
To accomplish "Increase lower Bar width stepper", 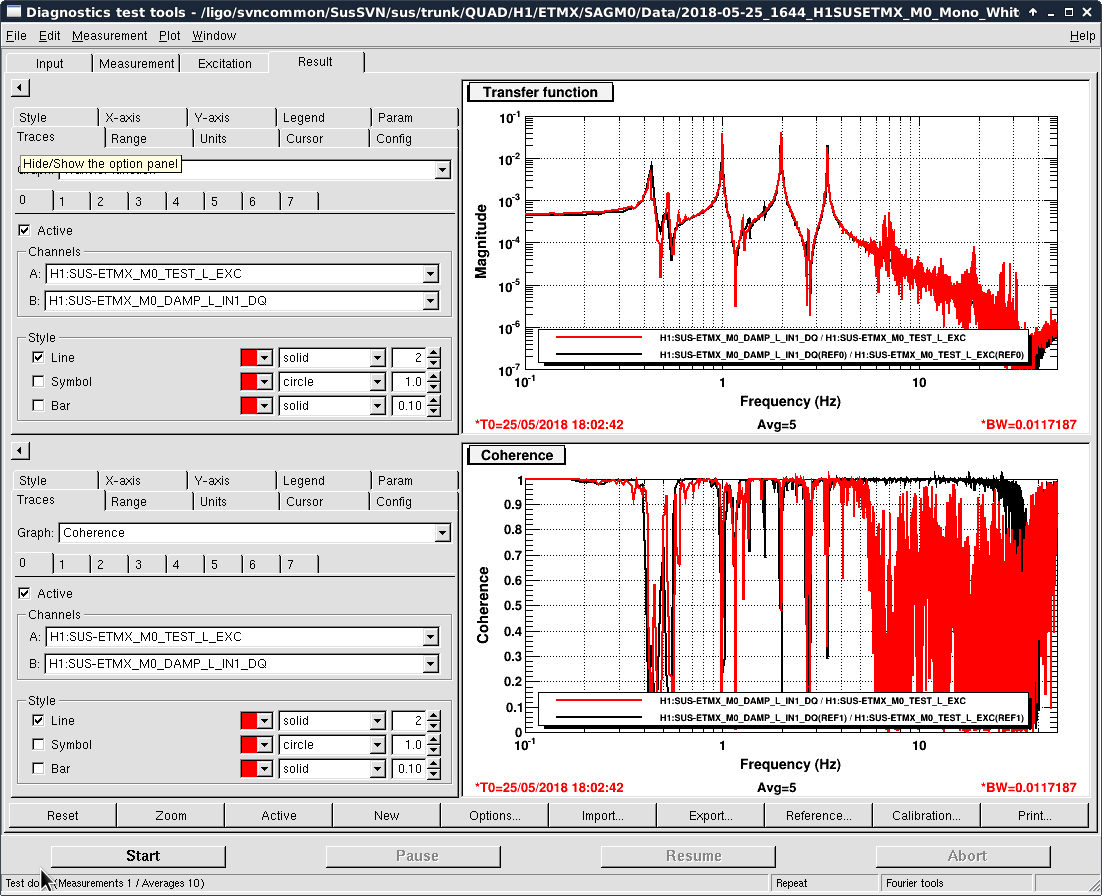I will pyautogui.click(x=433, y=764).
